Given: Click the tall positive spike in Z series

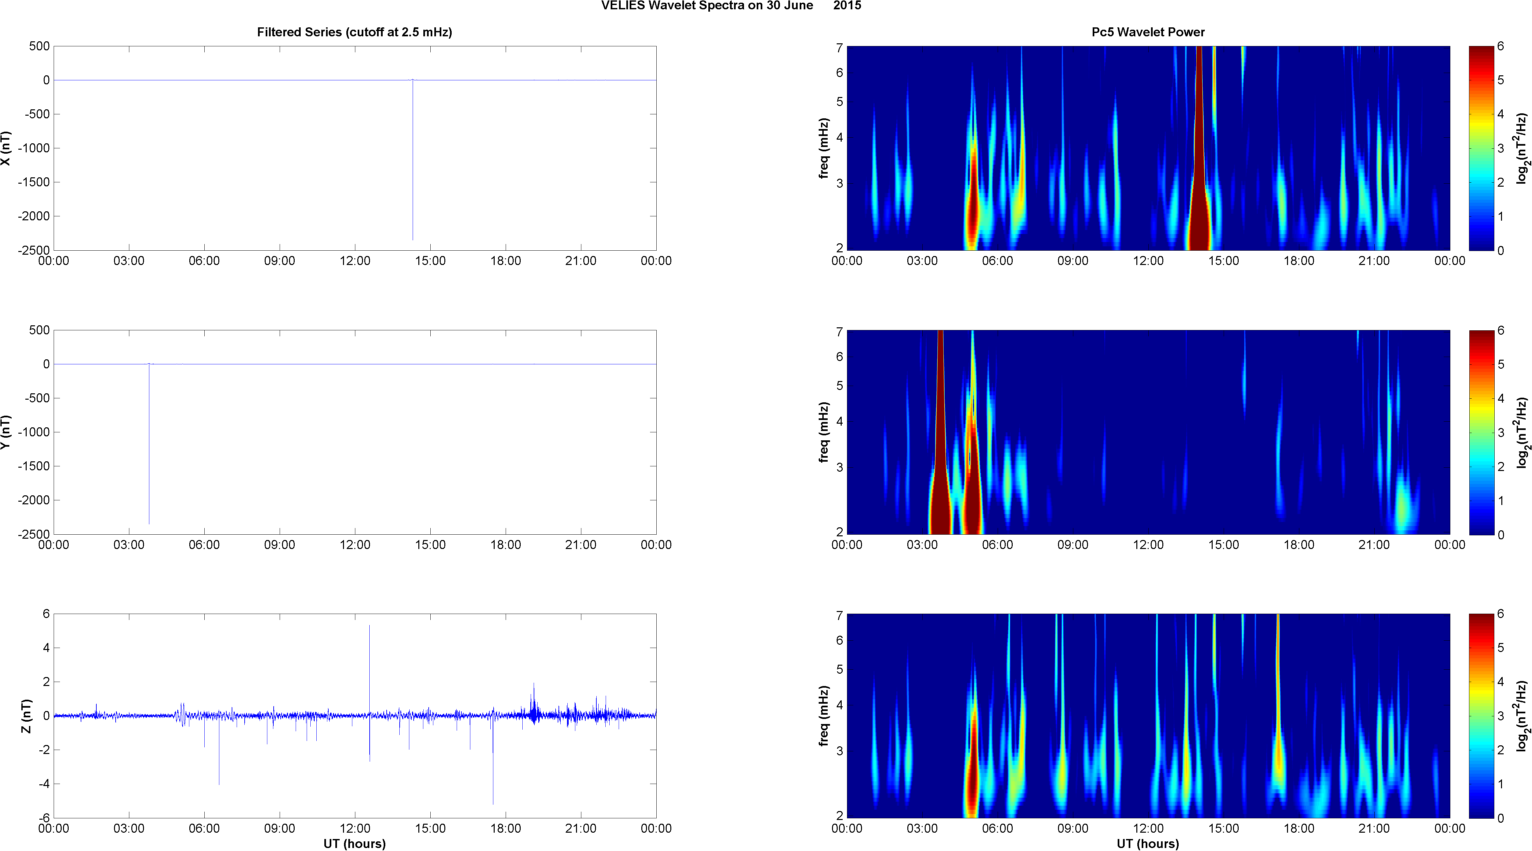Looking at the screenshot, I should [x=369, y=670].
